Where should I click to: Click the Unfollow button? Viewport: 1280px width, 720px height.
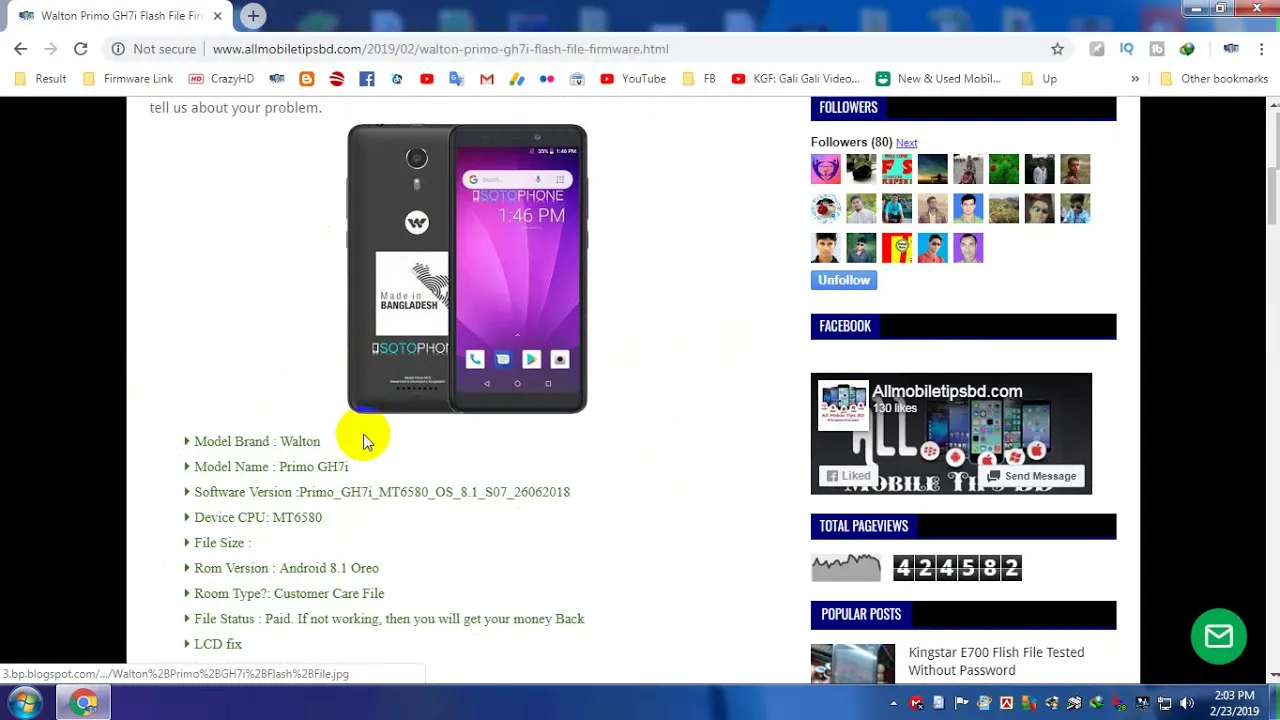coord(844,280)
